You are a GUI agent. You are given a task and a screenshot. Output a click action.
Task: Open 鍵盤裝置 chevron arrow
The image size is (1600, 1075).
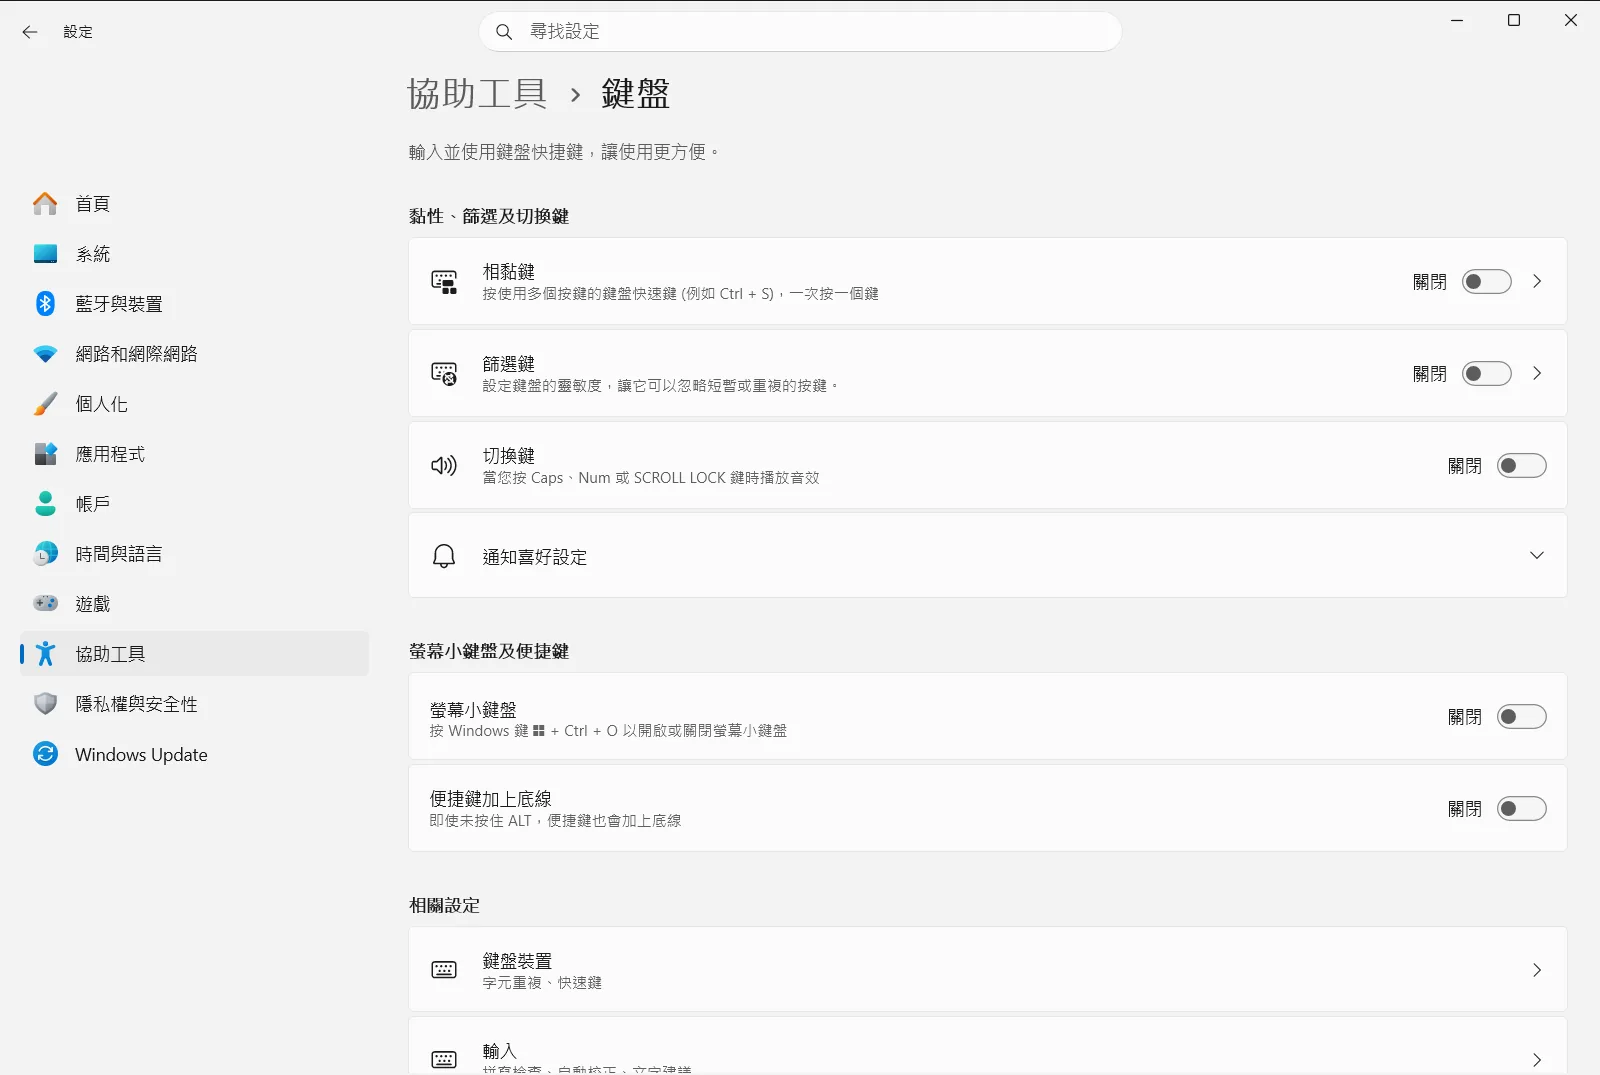pos(1537,970)
